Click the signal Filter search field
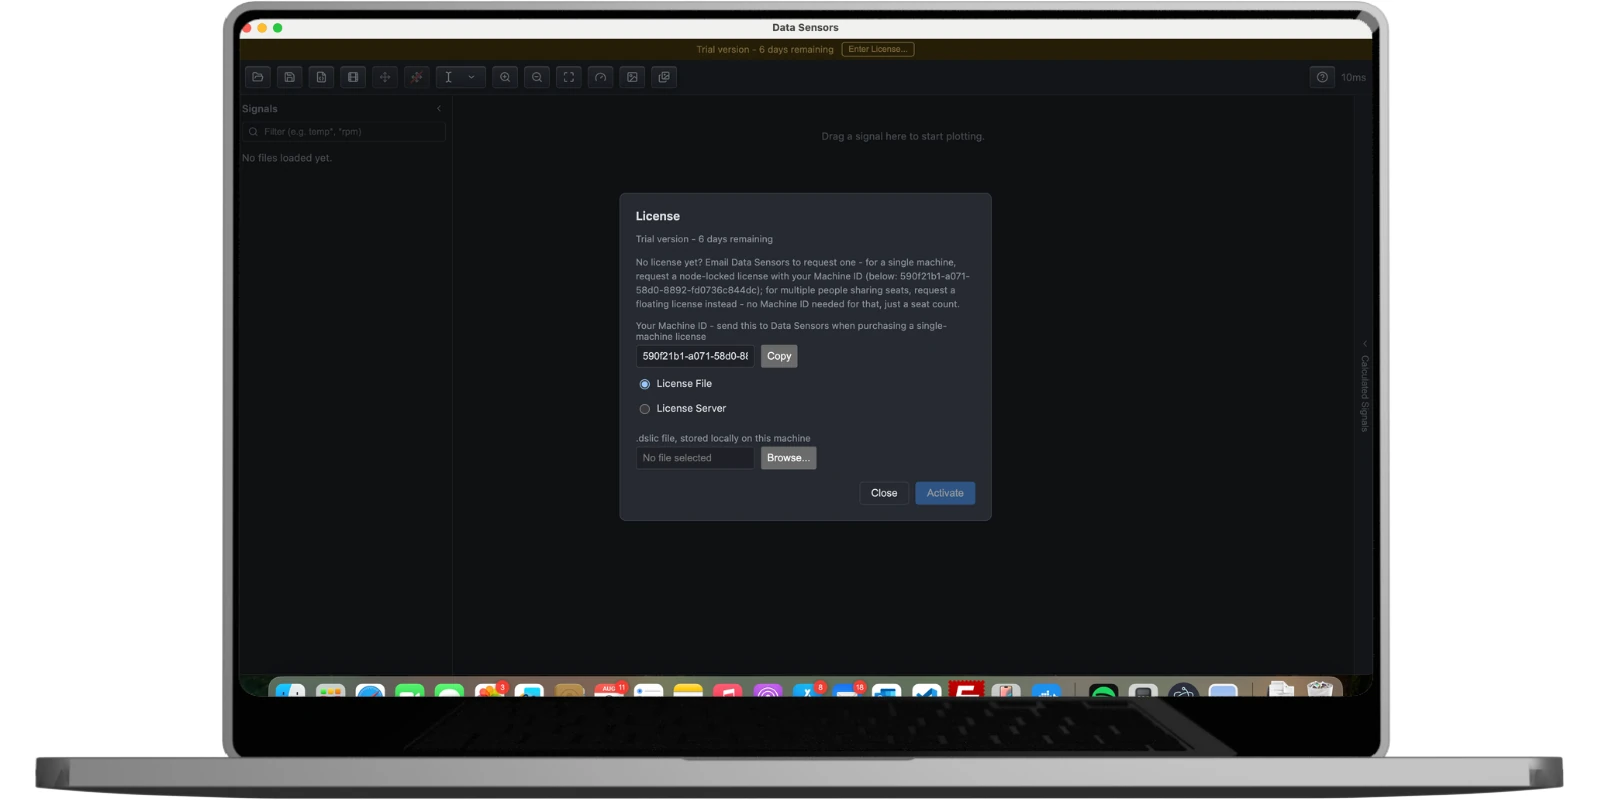 point(344,132)
